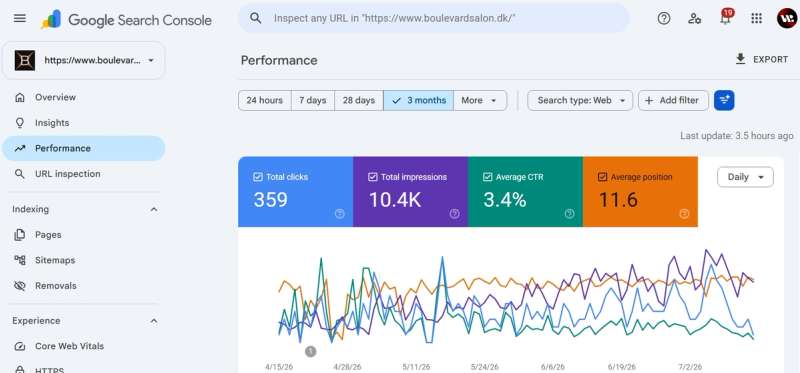This screenshot has width=800, height=373.
Task: Select the 3 months range
Action: 418,101
